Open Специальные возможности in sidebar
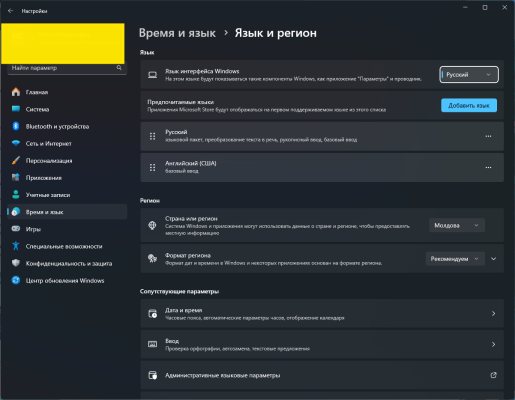This screenshot has width=515, height=400. 67,246
